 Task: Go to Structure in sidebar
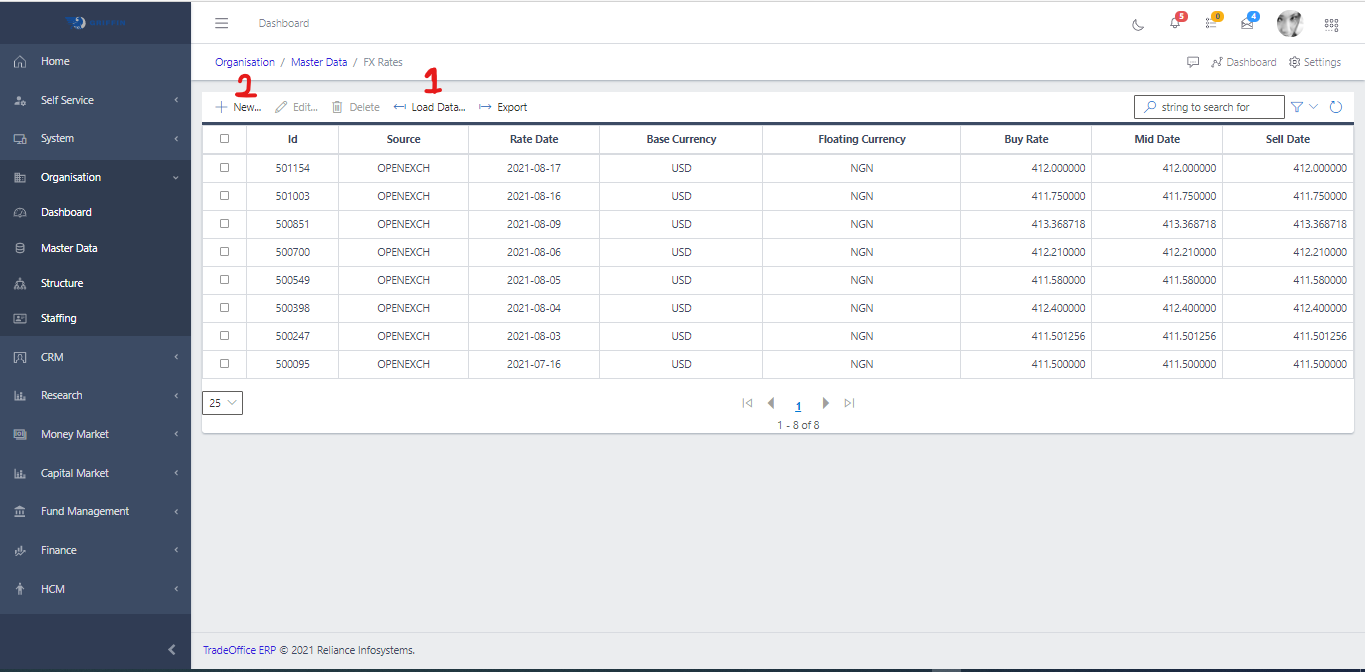click(x=62, y=283)
